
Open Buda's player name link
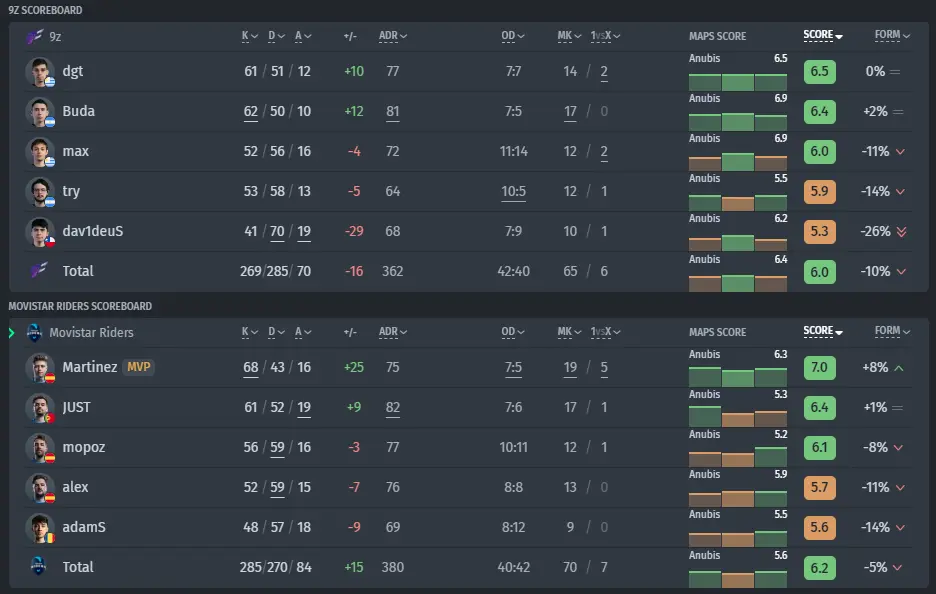79,112
